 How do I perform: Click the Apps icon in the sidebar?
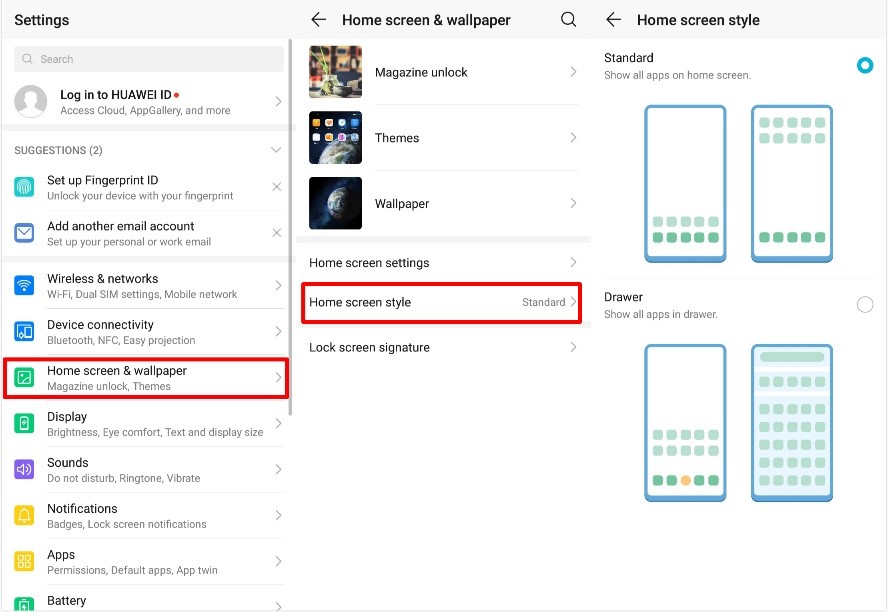(x=24, y=561)
